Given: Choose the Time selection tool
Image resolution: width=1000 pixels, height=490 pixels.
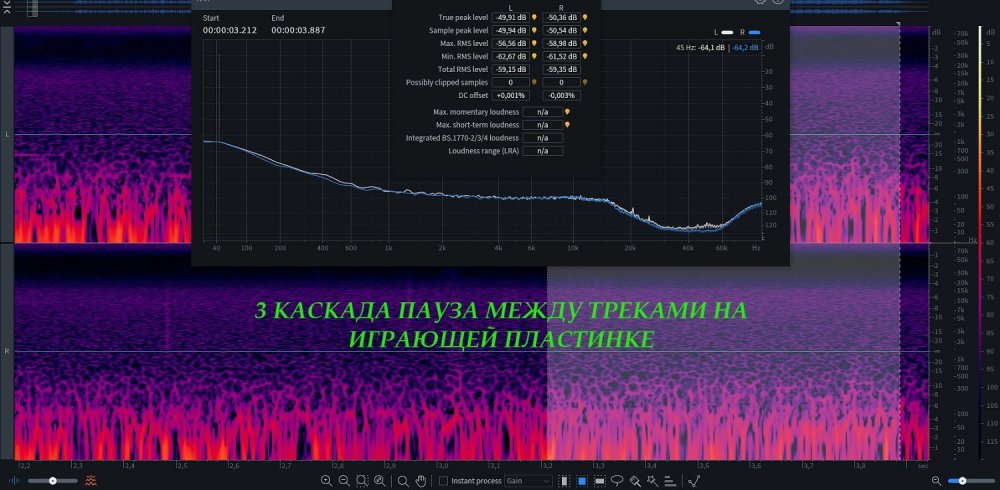Looking at the screenshot, I should tap(564, 481).
